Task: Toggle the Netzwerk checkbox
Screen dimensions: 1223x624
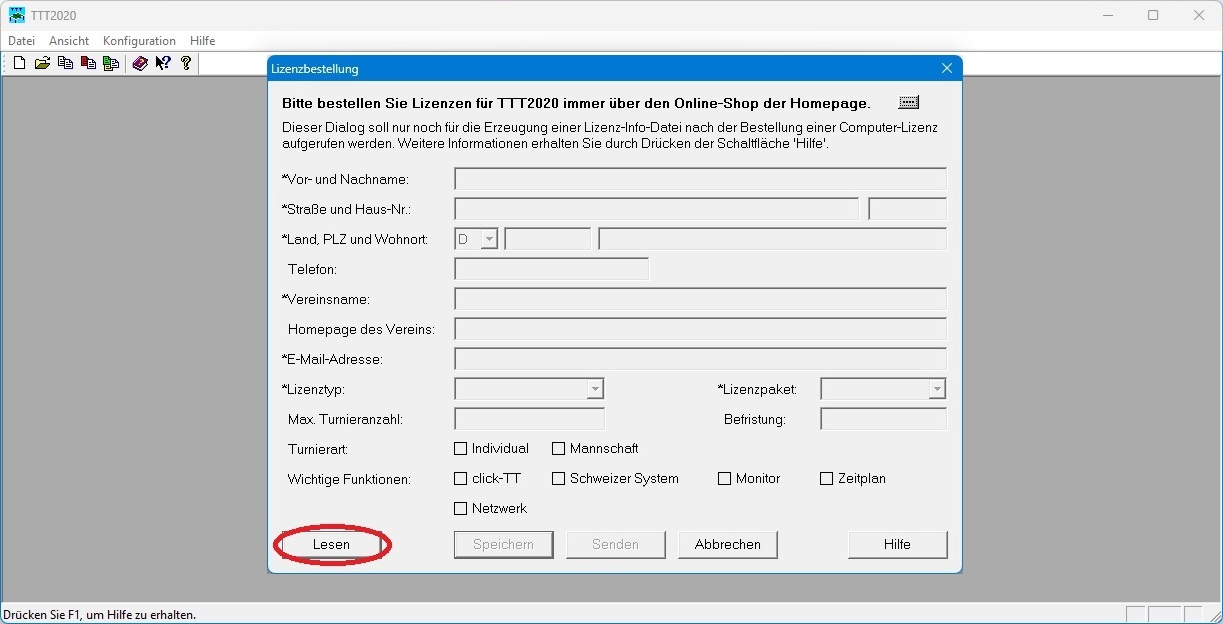Action: tap(461, 509)
